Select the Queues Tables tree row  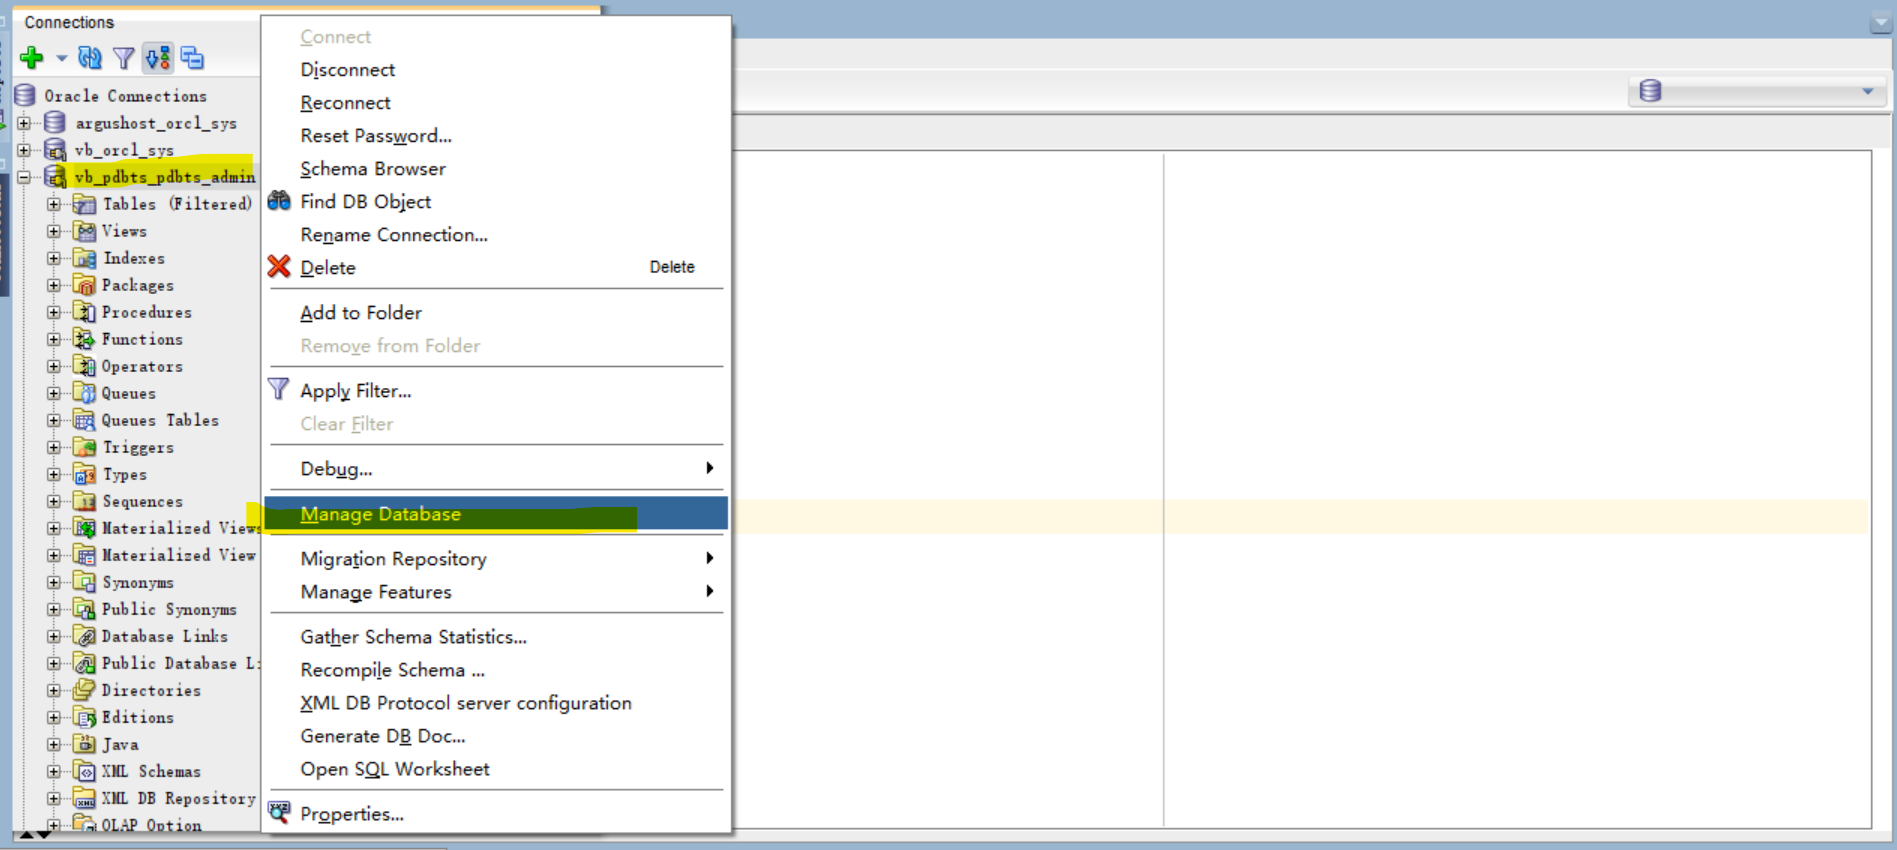145,420
